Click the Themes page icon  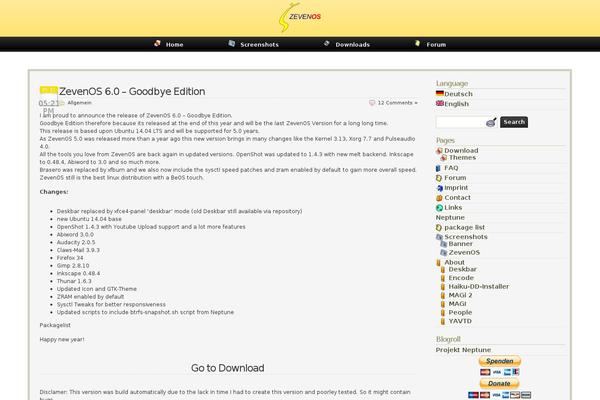[443, 158]
